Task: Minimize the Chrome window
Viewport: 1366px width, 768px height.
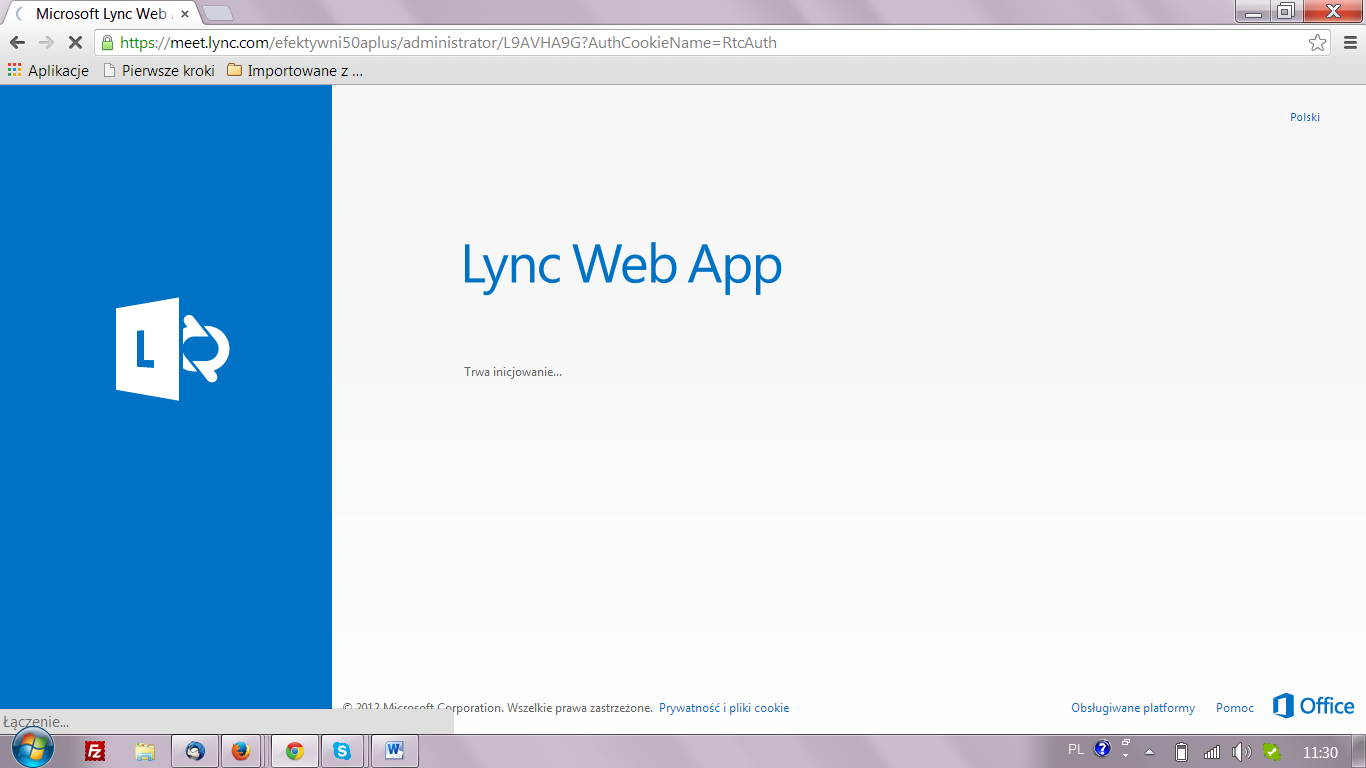Action: [x=1253, y=11]
